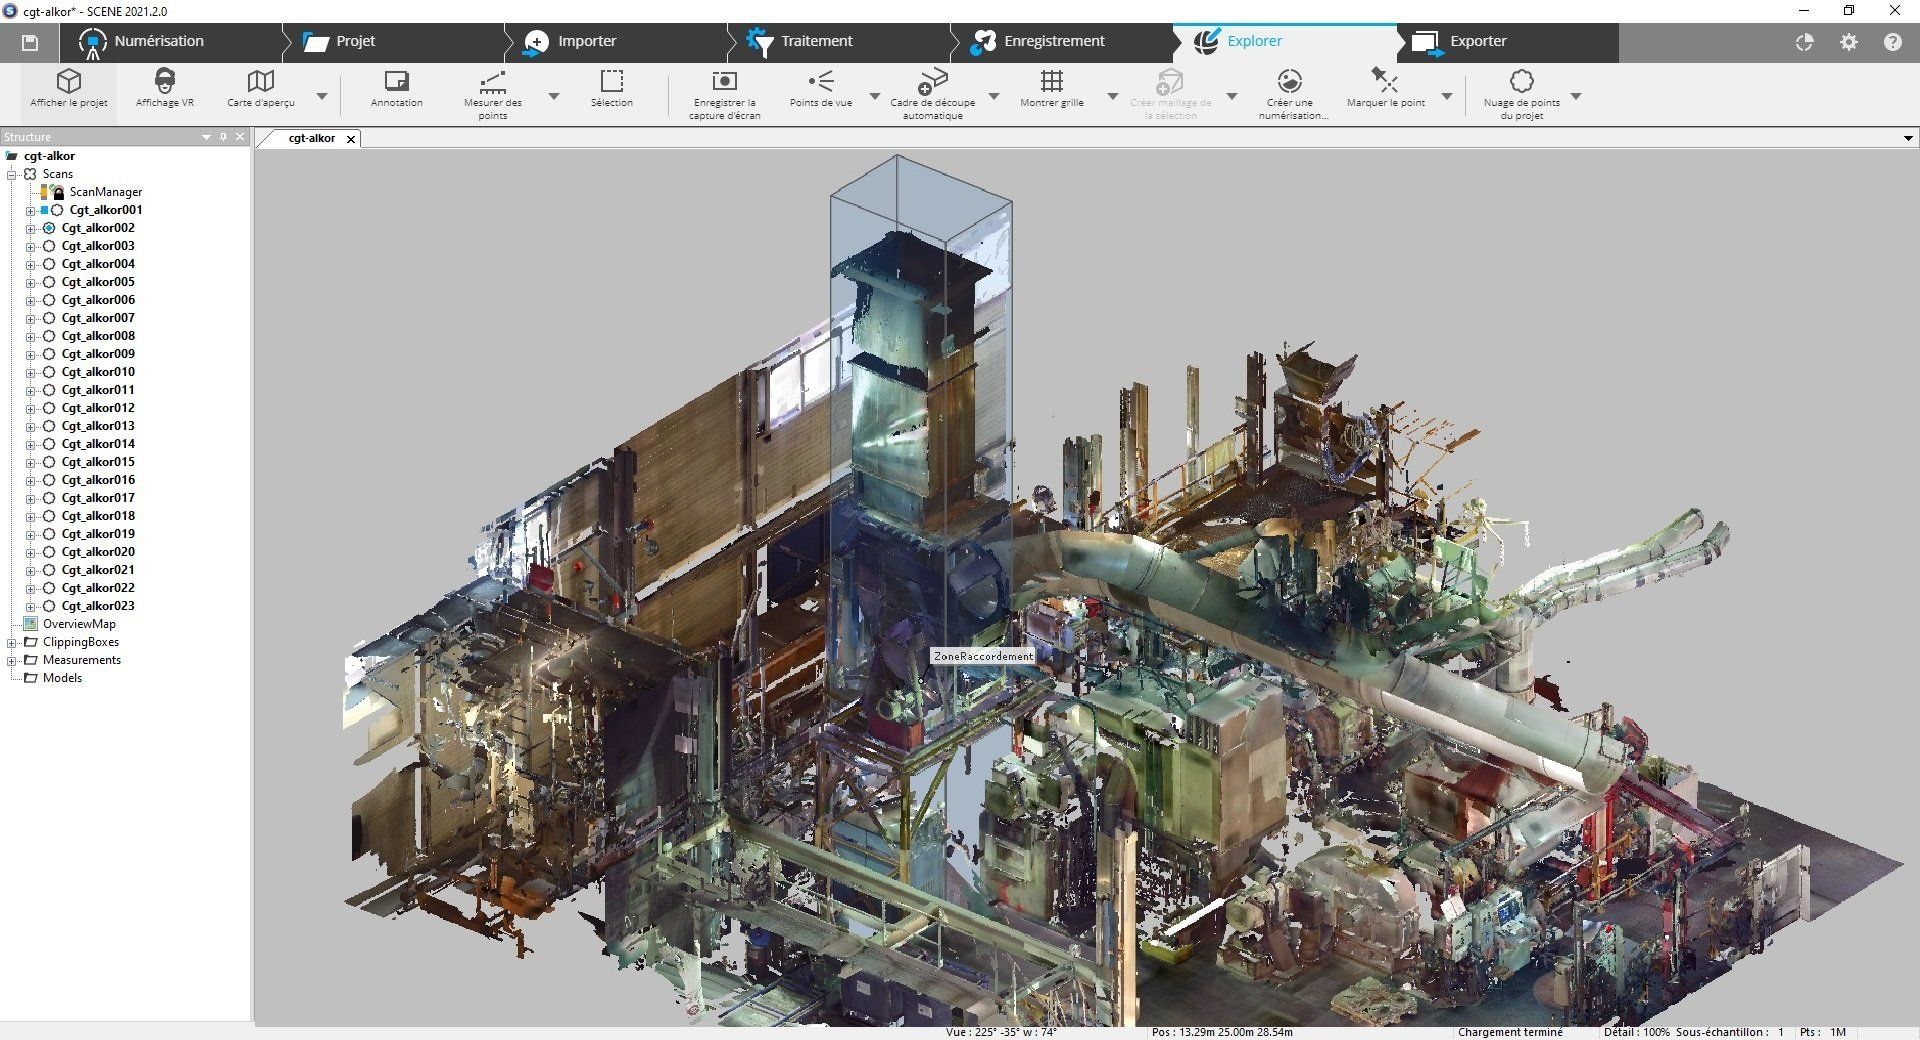1920x1040 pixels.
Task: Toggle loaded state of Cgt_alkor001
Action: (45, 210)
